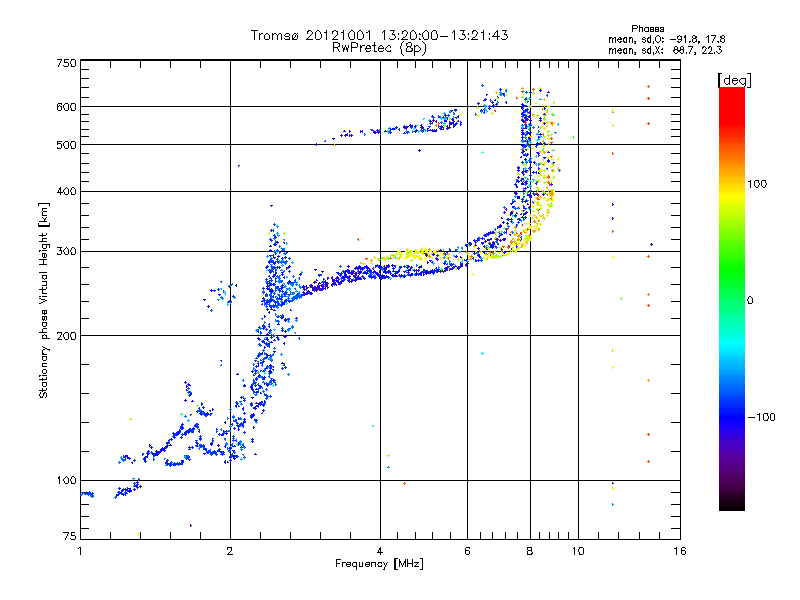
Task: Select the 'RwPretec (8p)' subtitle text
Action: 379,48
